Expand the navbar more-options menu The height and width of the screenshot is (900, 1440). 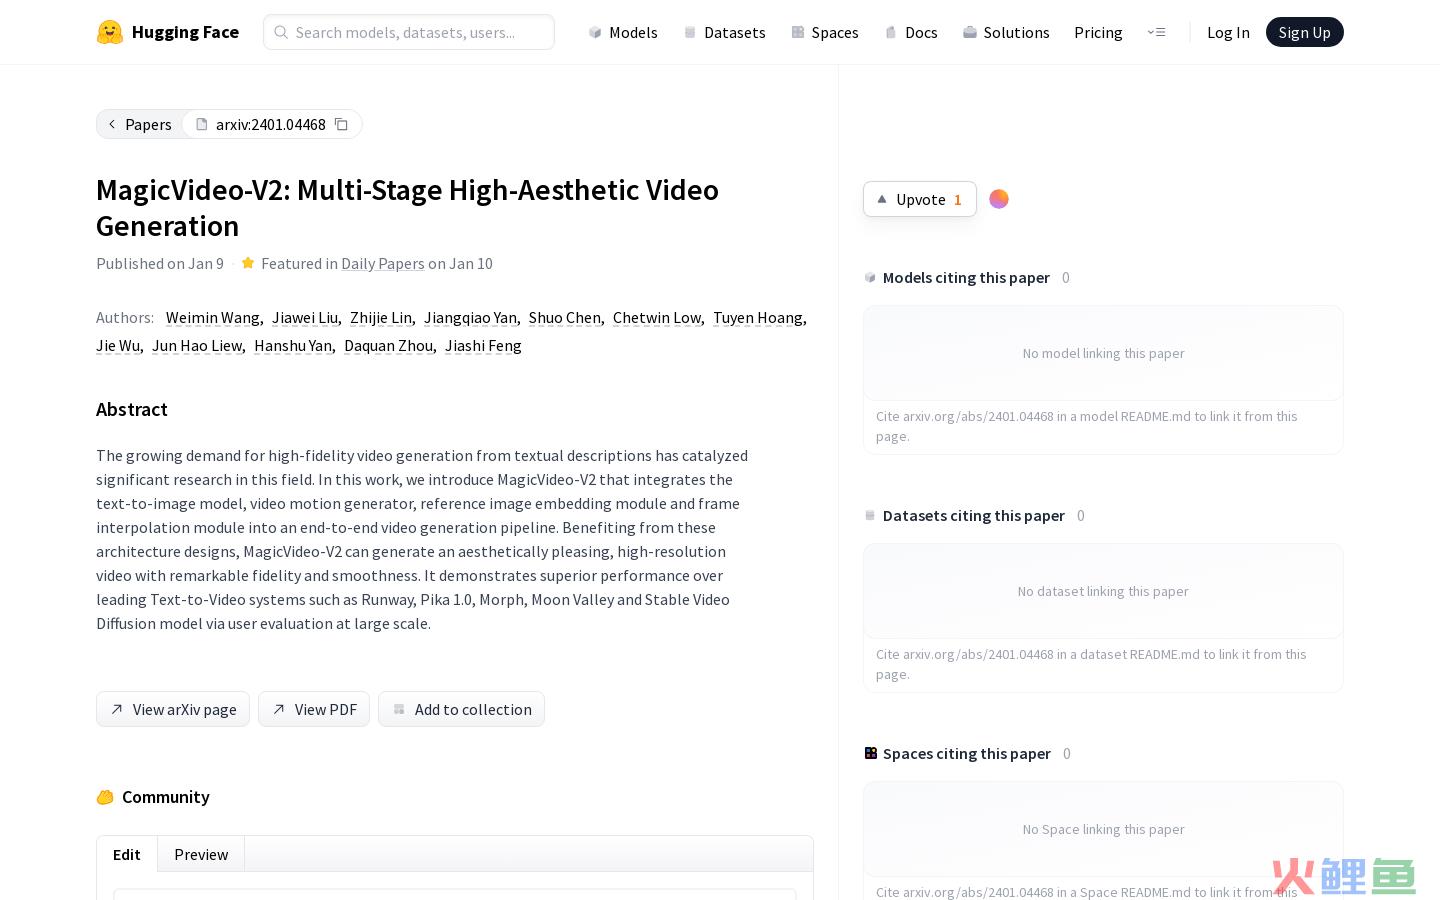(1156, 32)
